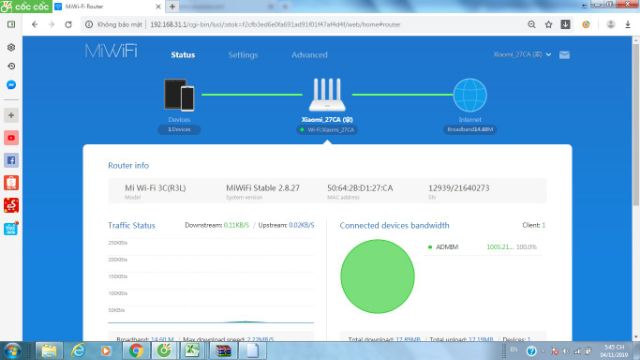This screenshot has height=360, width=640.
Task: Add a sidebar shortcut with plus icon
Action: (x=11, y=116)
